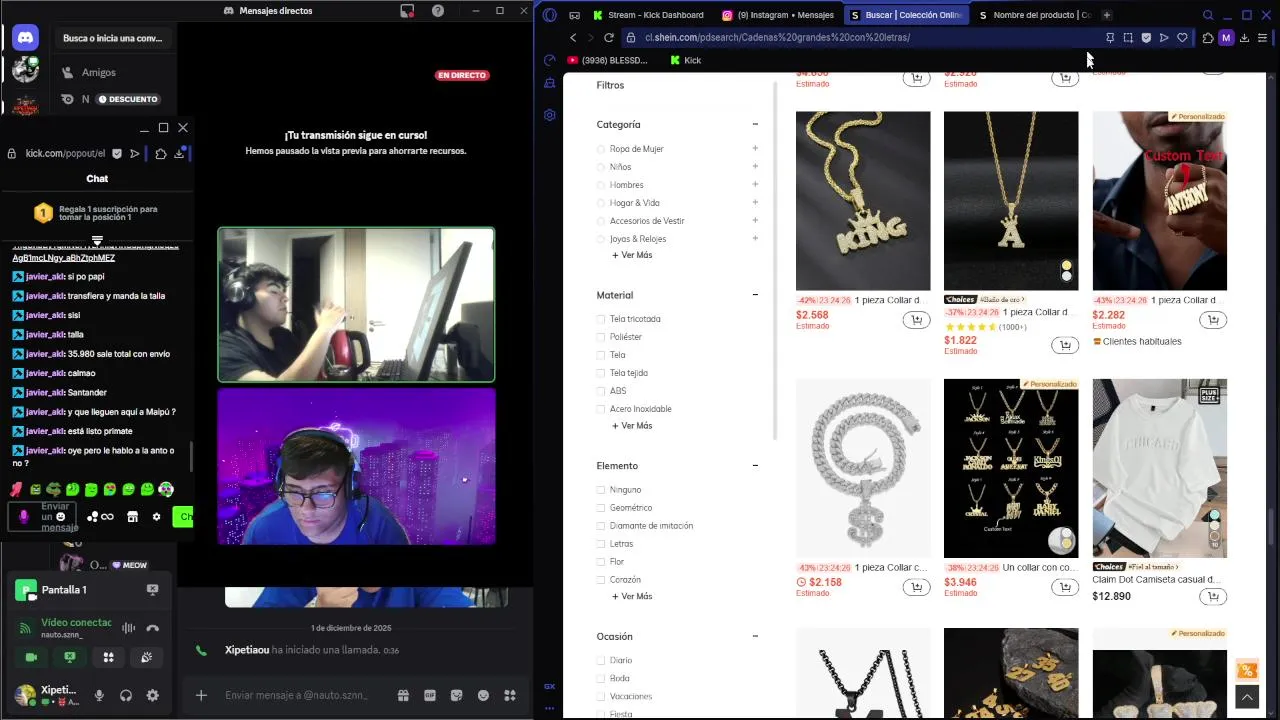The height and width of the screenshot is (720, 1280).
Task: Check the Letras element filter
Action: pos(601,544)
